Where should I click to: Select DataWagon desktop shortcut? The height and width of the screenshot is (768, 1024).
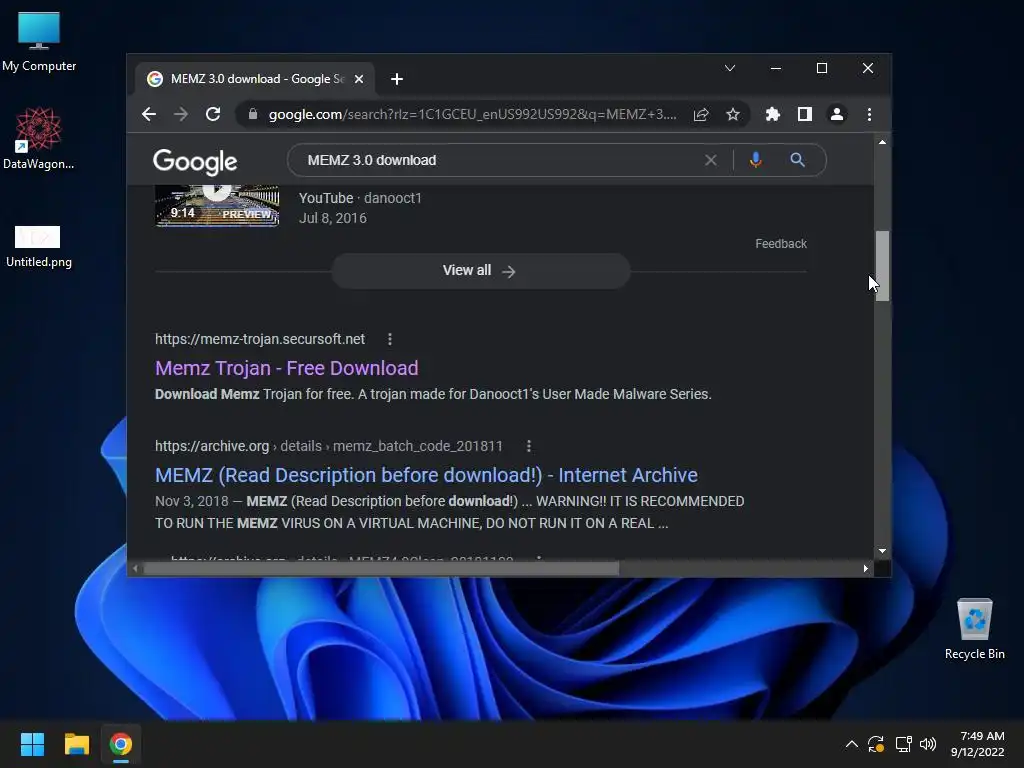[x=39, y=138]
